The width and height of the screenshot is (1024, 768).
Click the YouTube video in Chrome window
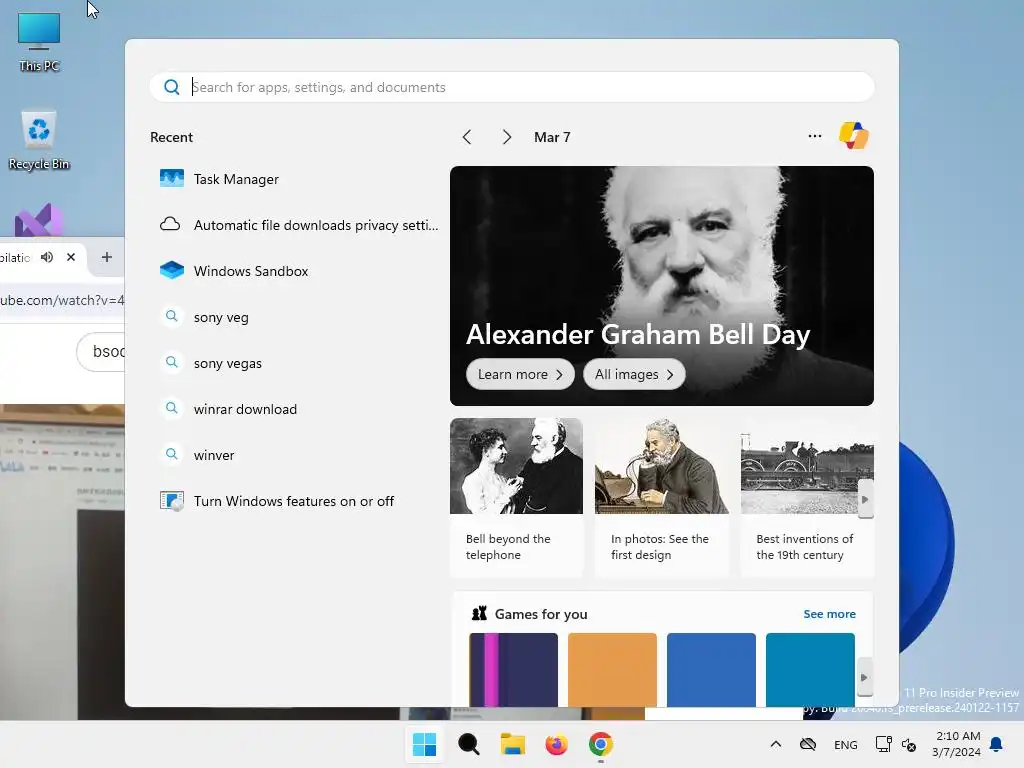click(62, 562)
